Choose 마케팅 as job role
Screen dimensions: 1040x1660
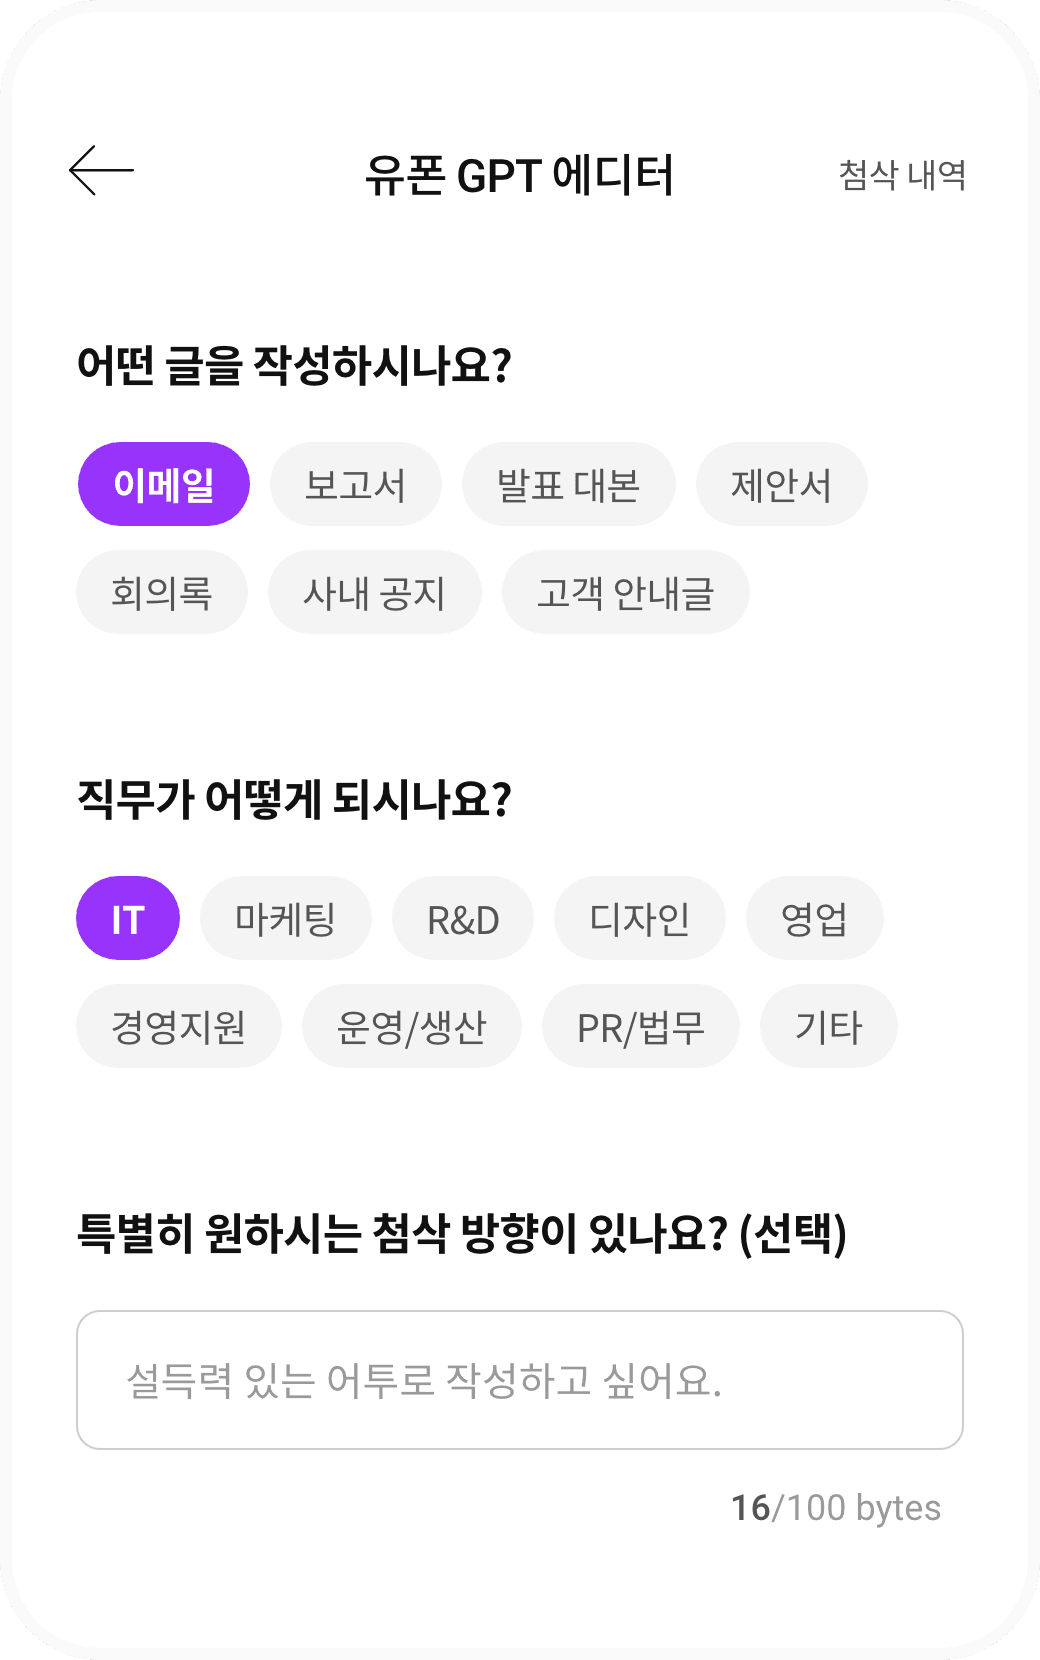(285, 919)
